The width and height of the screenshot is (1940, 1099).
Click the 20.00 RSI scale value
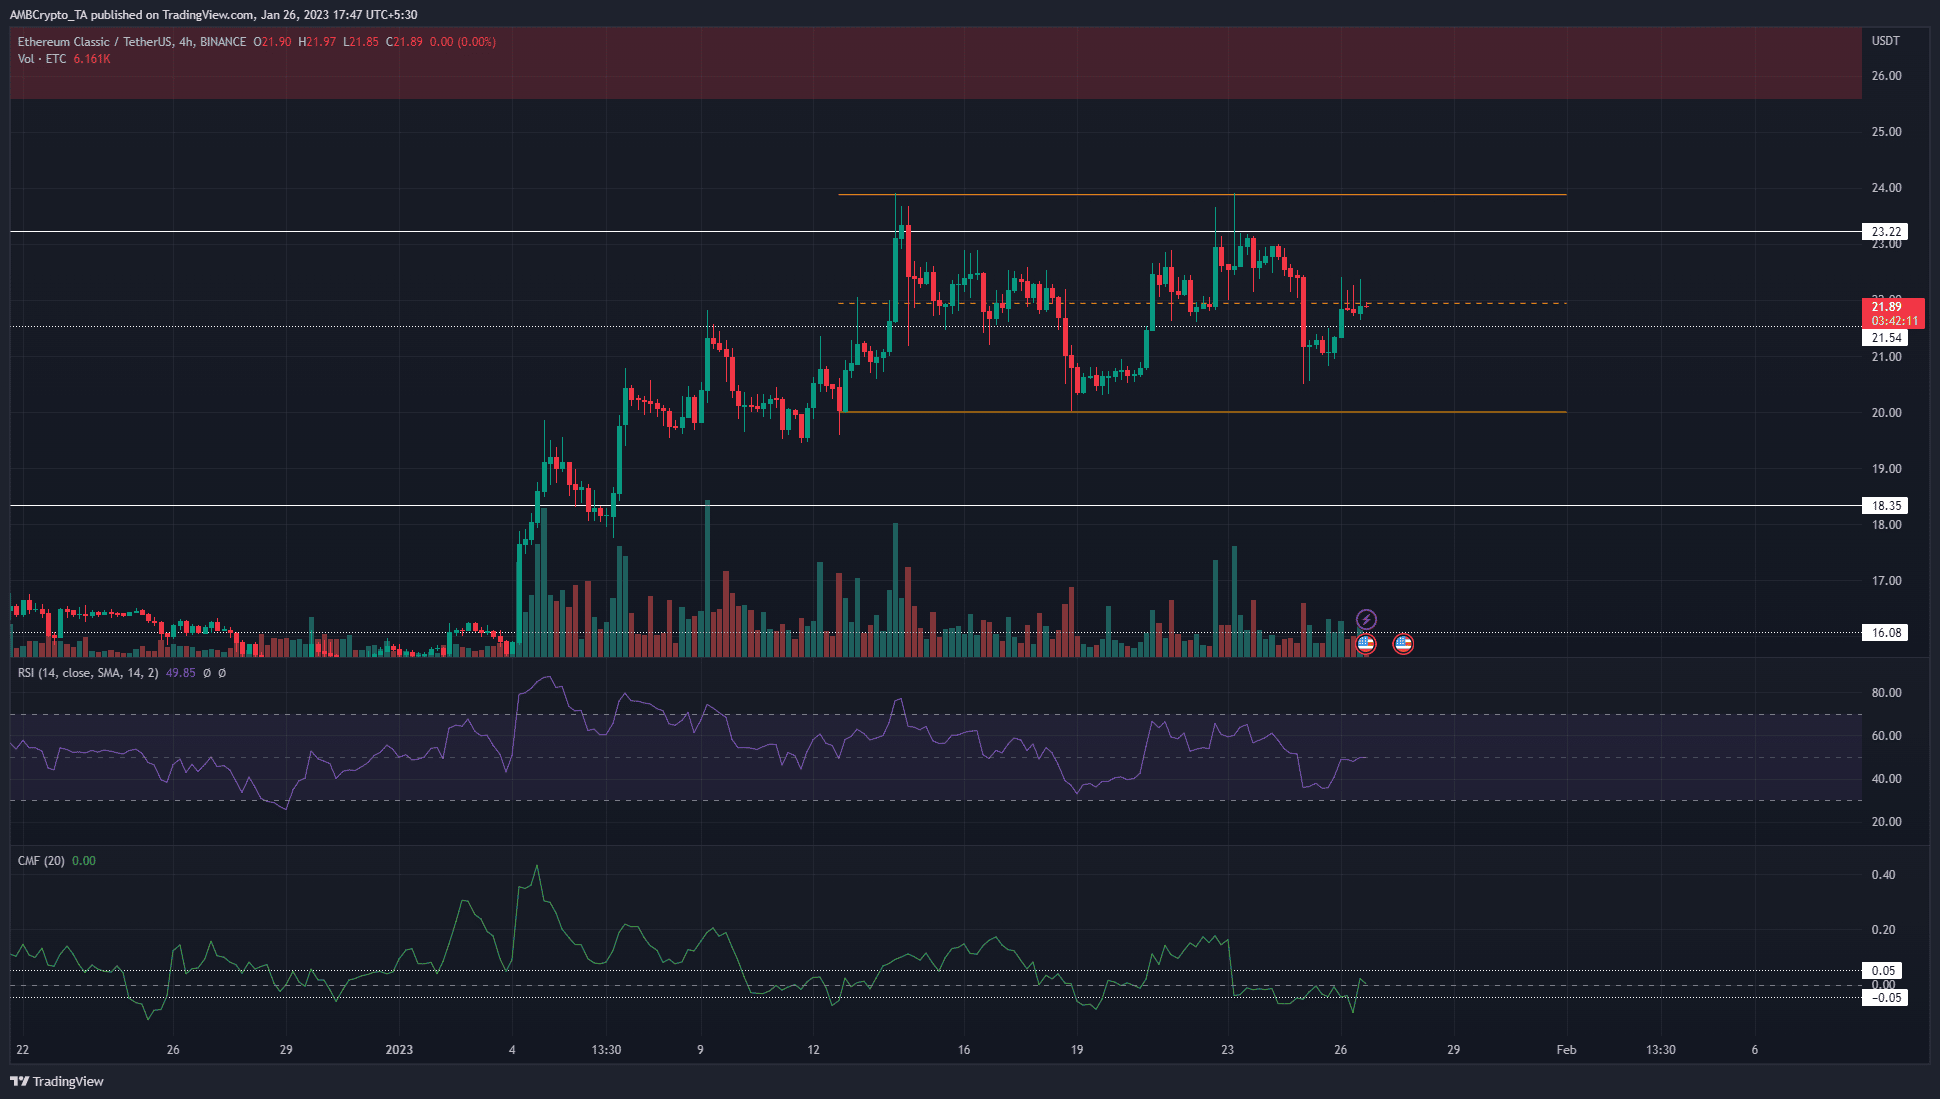tap(1886, 822)
